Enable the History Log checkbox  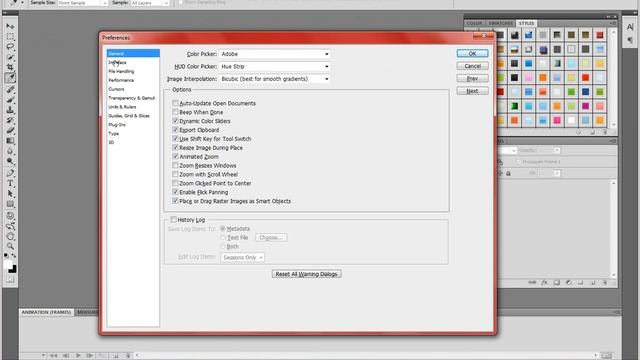tap(173, 220)
